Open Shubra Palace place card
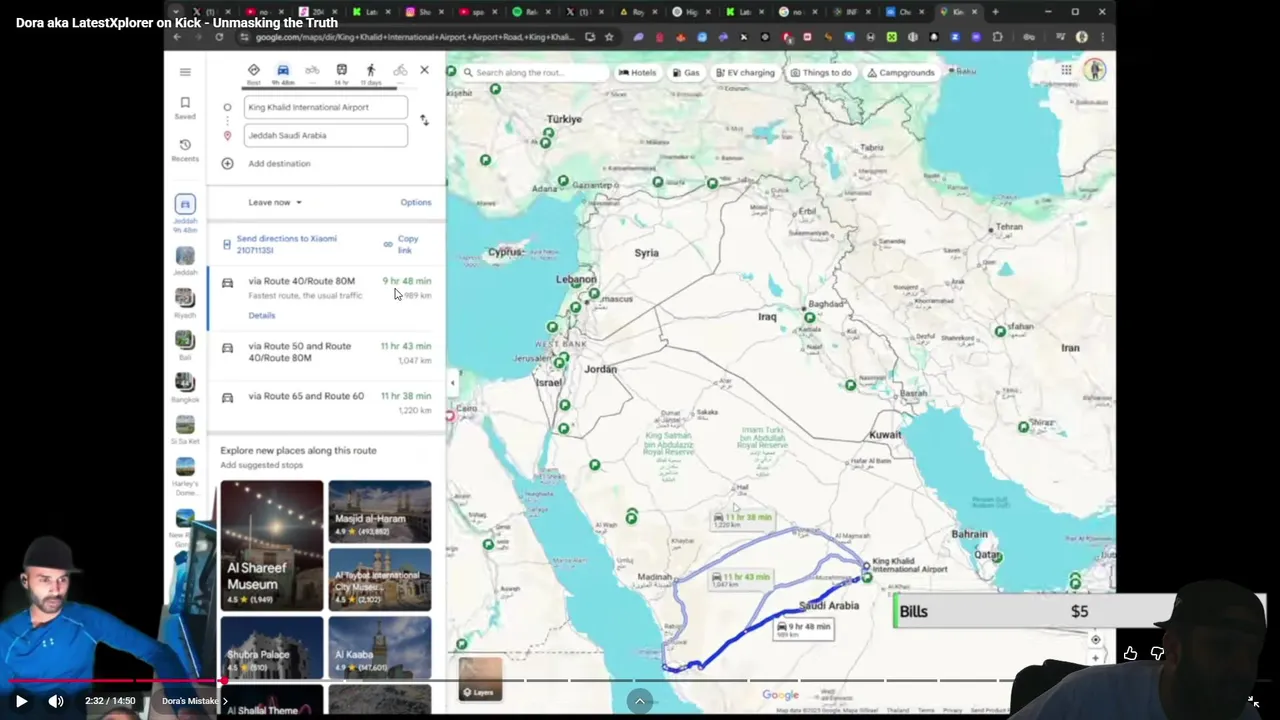 pyautogui.click(x=272, y=647)
